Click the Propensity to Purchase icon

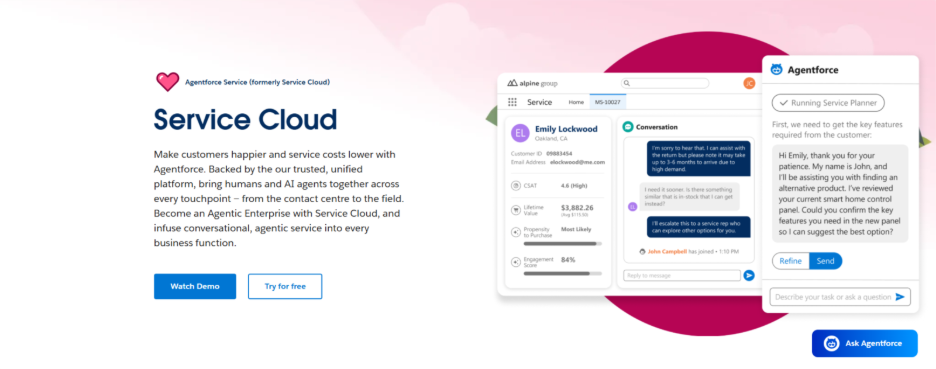[516, 232]
